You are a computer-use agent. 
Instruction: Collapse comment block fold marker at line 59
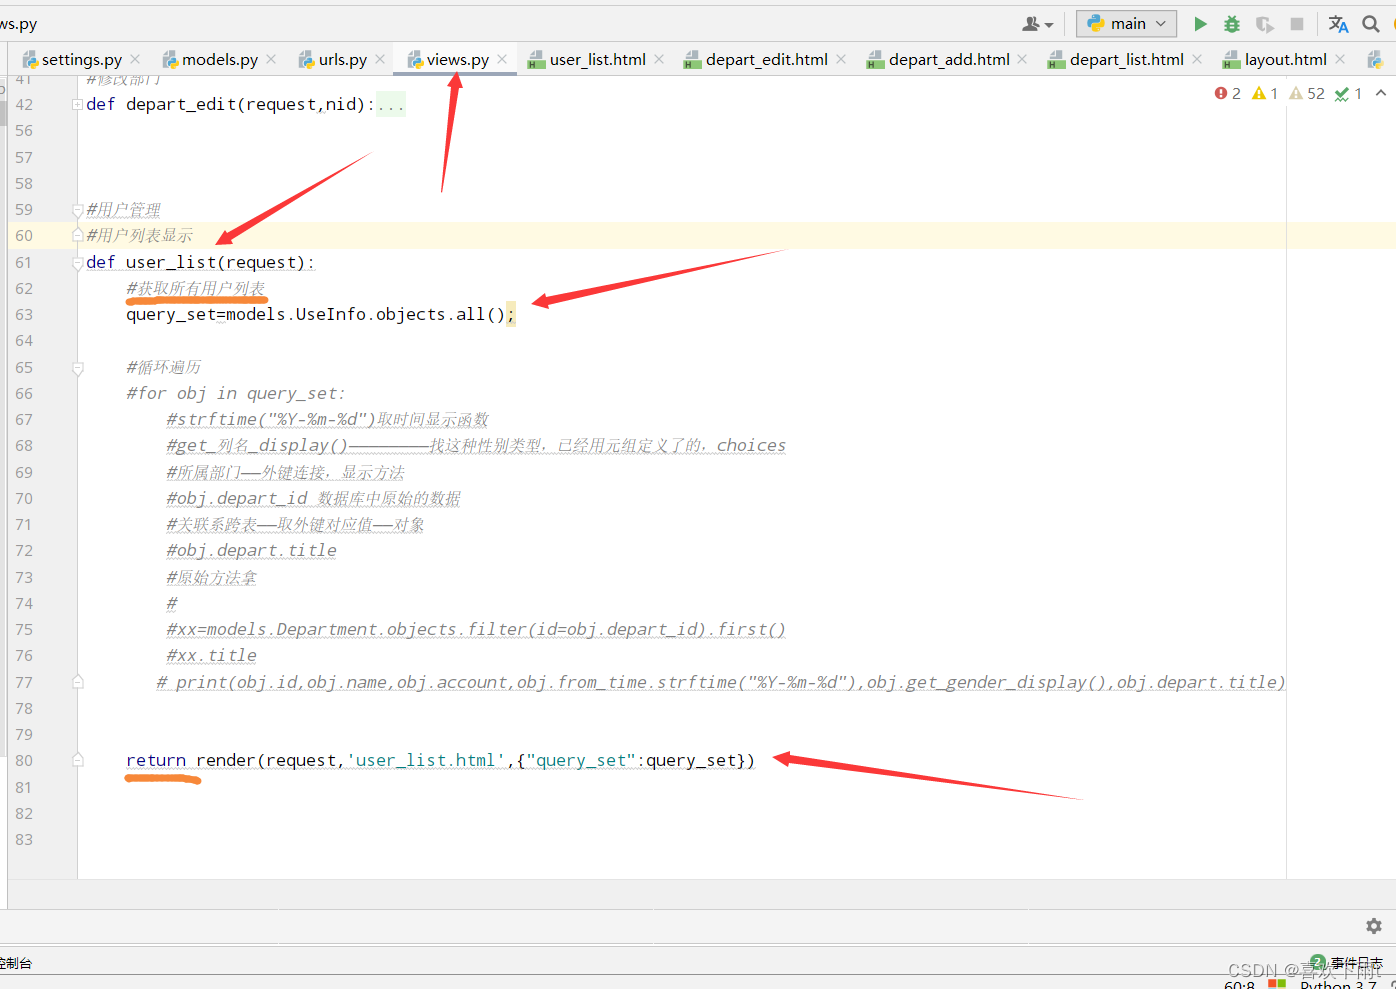(x=77, y=210)
